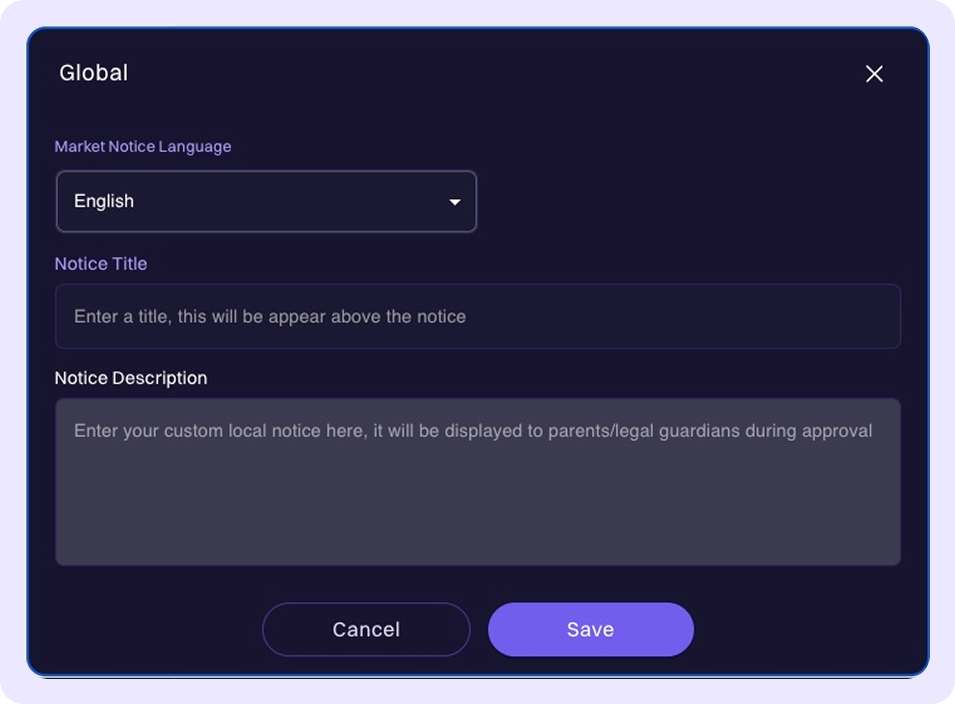Click the "Enter a title" placeholder text
The width and height of the screenshot is (955, 704).
tap(270, 316)
